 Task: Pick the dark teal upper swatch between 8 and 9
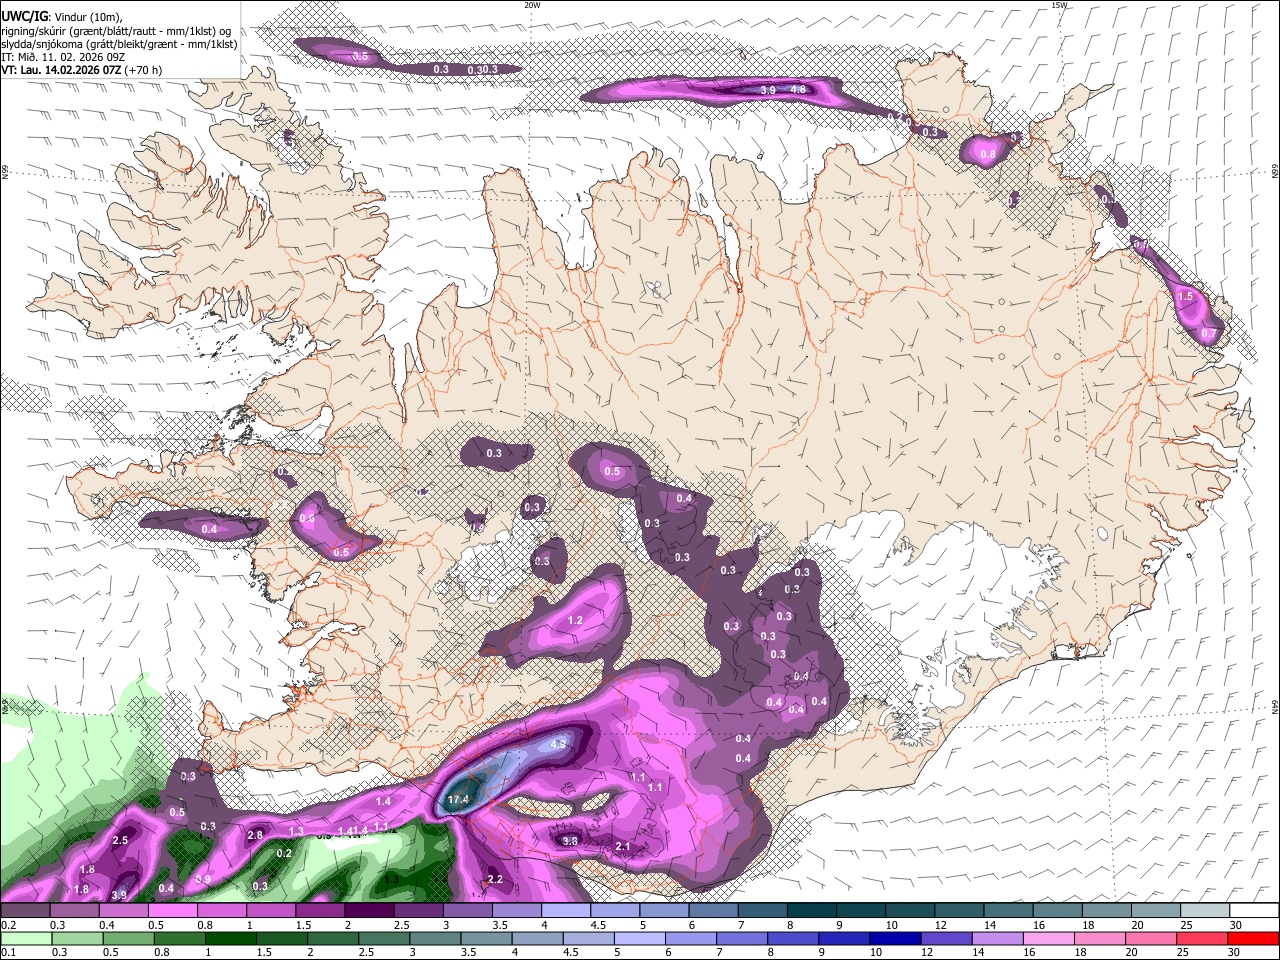click(x=811, y=911)
